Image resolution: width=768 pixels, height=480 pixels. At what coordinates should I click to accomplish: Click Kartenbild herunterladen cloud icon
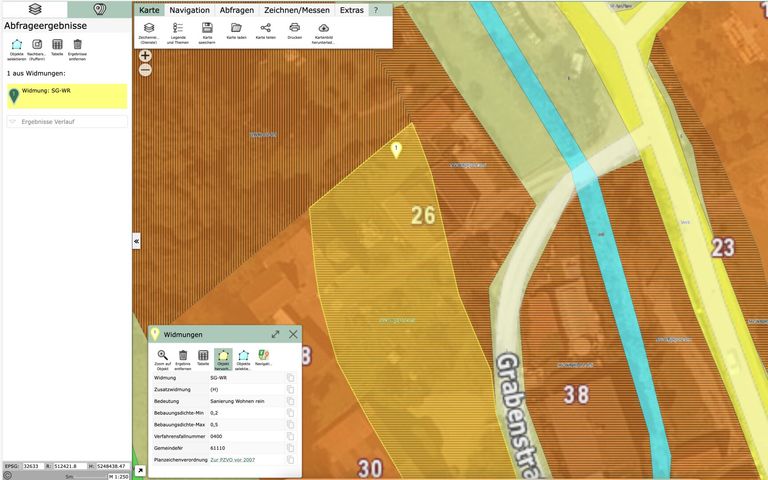pos(324,31)
